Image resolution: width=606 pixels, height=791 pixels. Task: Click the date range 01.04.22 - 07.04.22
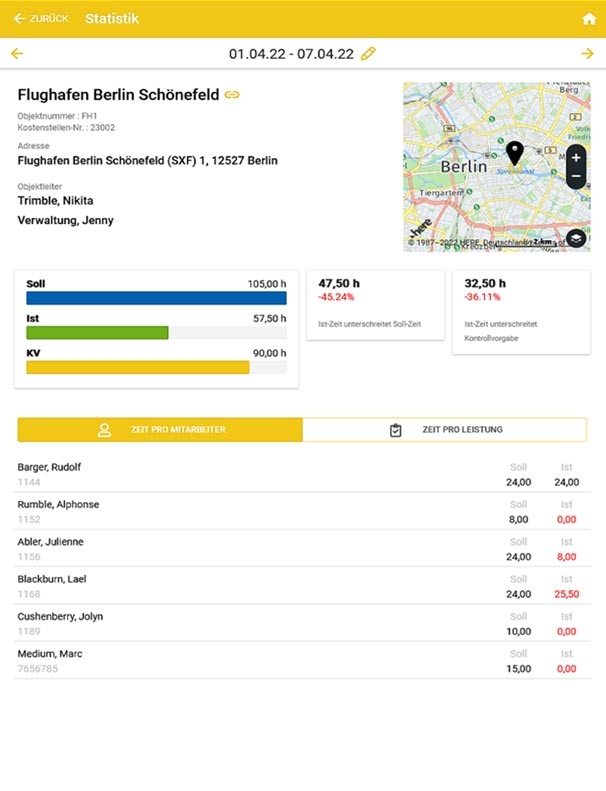pyautogui.click(x=291, y=54)
